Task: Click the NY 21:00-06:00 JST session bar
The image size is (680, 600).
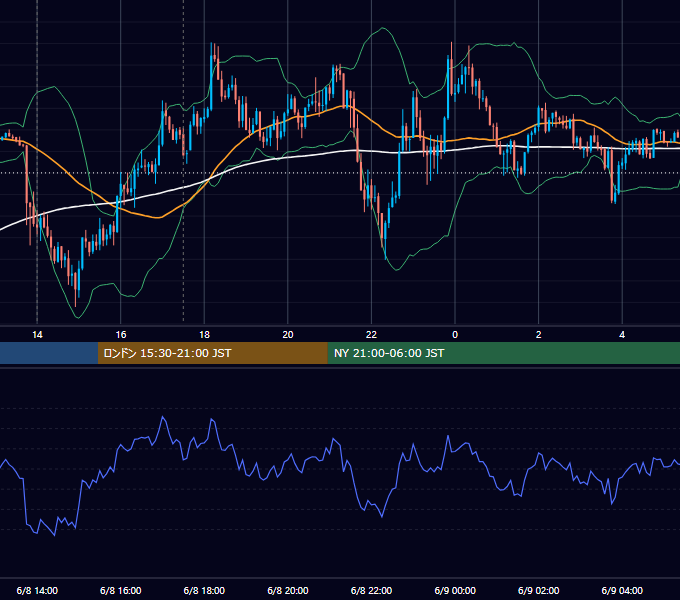Action: point(503,353)
